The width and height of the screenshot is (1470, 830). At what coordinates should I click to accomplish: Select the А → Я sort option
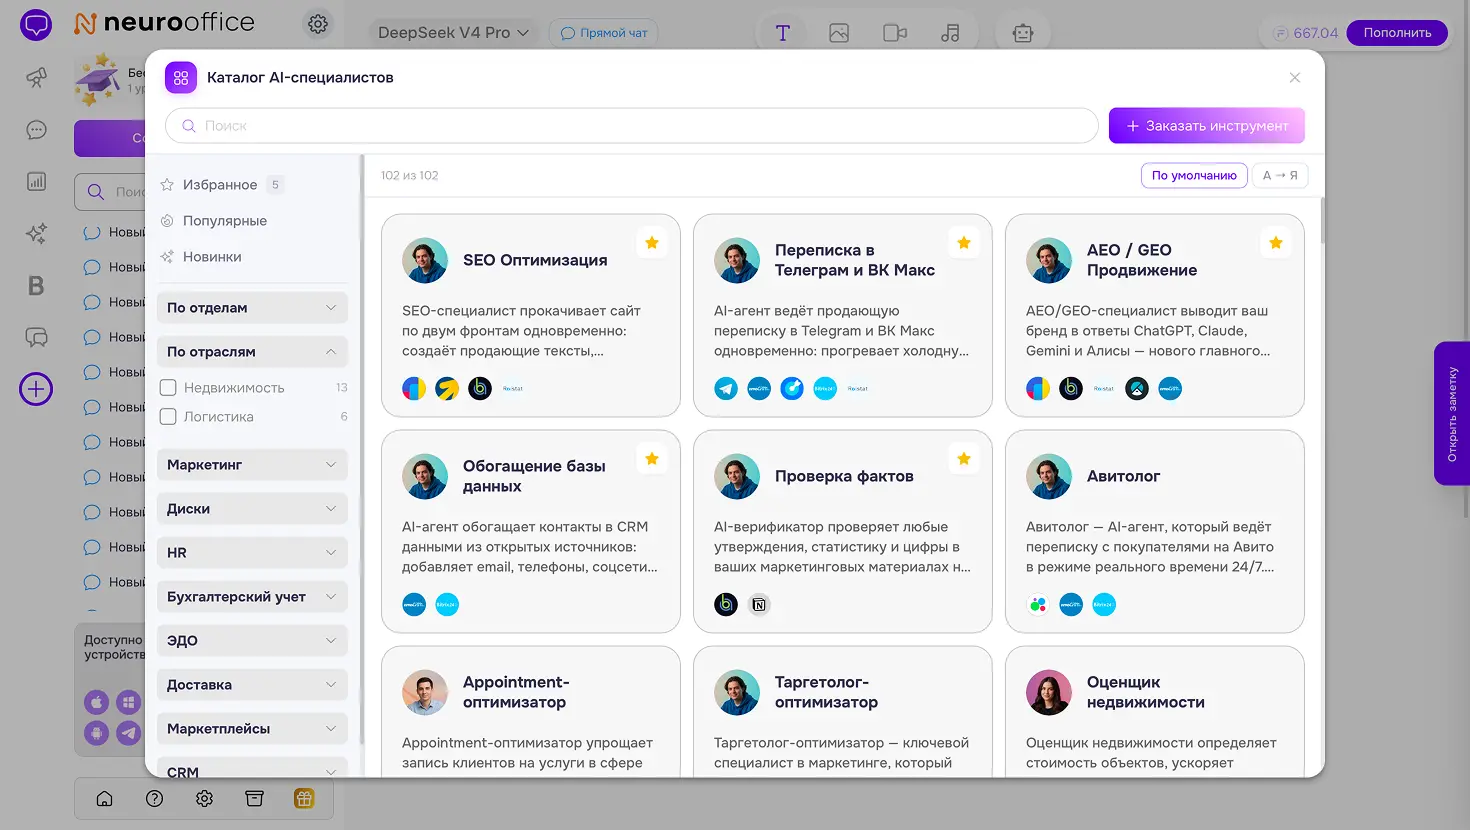coord(1280,175)
